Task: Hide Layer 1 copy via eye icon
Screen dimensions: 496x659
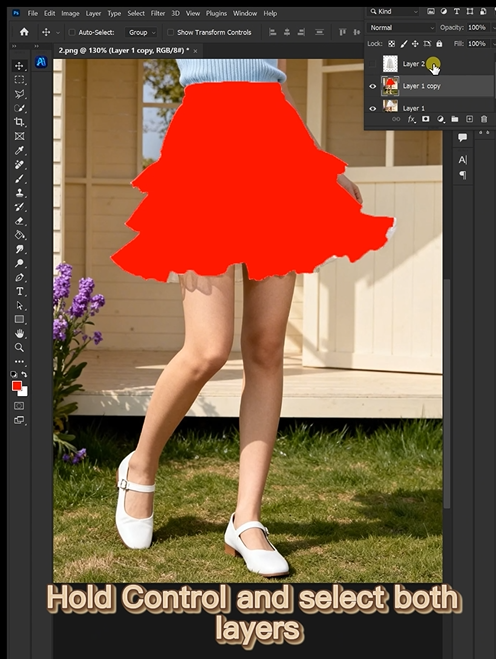Action: coord(372,86)
